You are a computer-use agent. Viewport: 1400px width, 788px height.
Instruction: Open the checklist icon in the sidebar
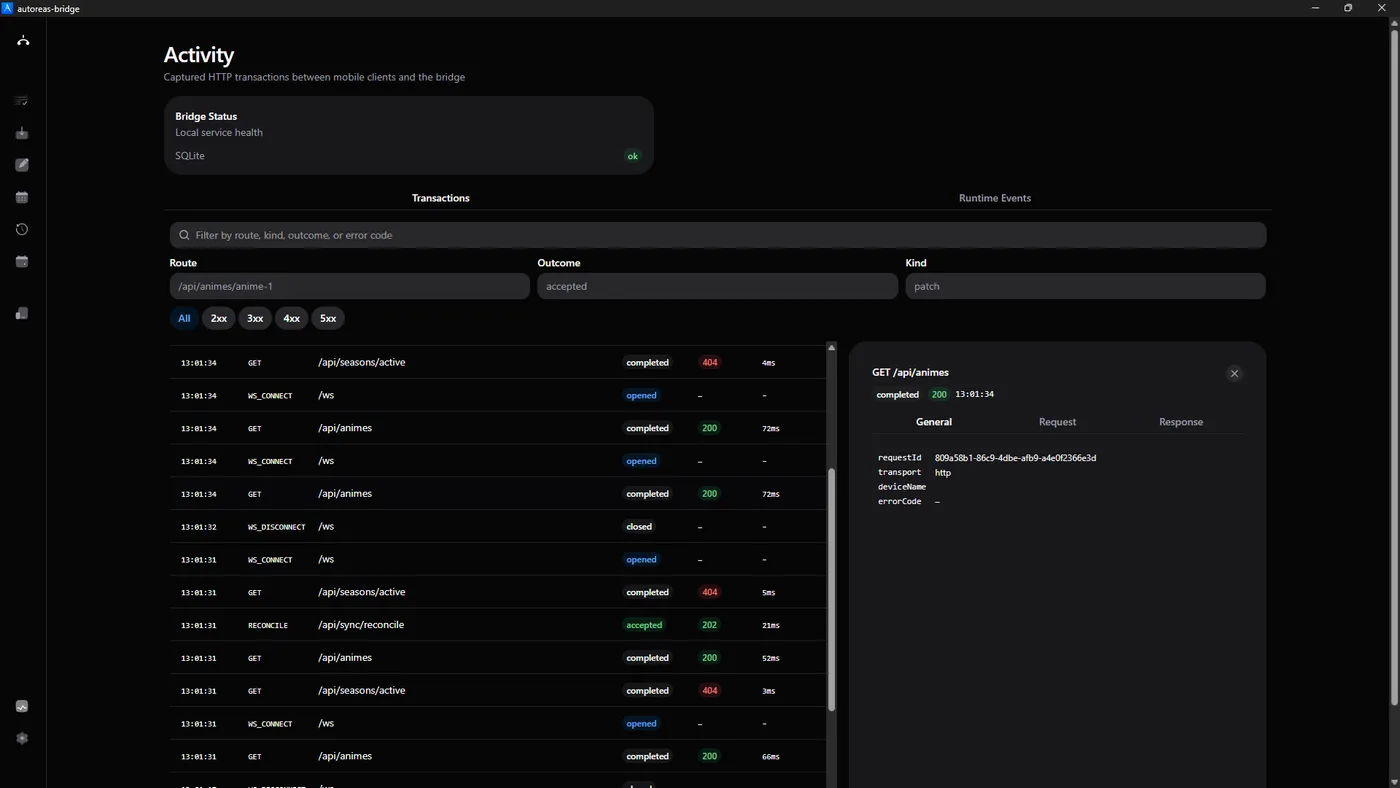22,101
